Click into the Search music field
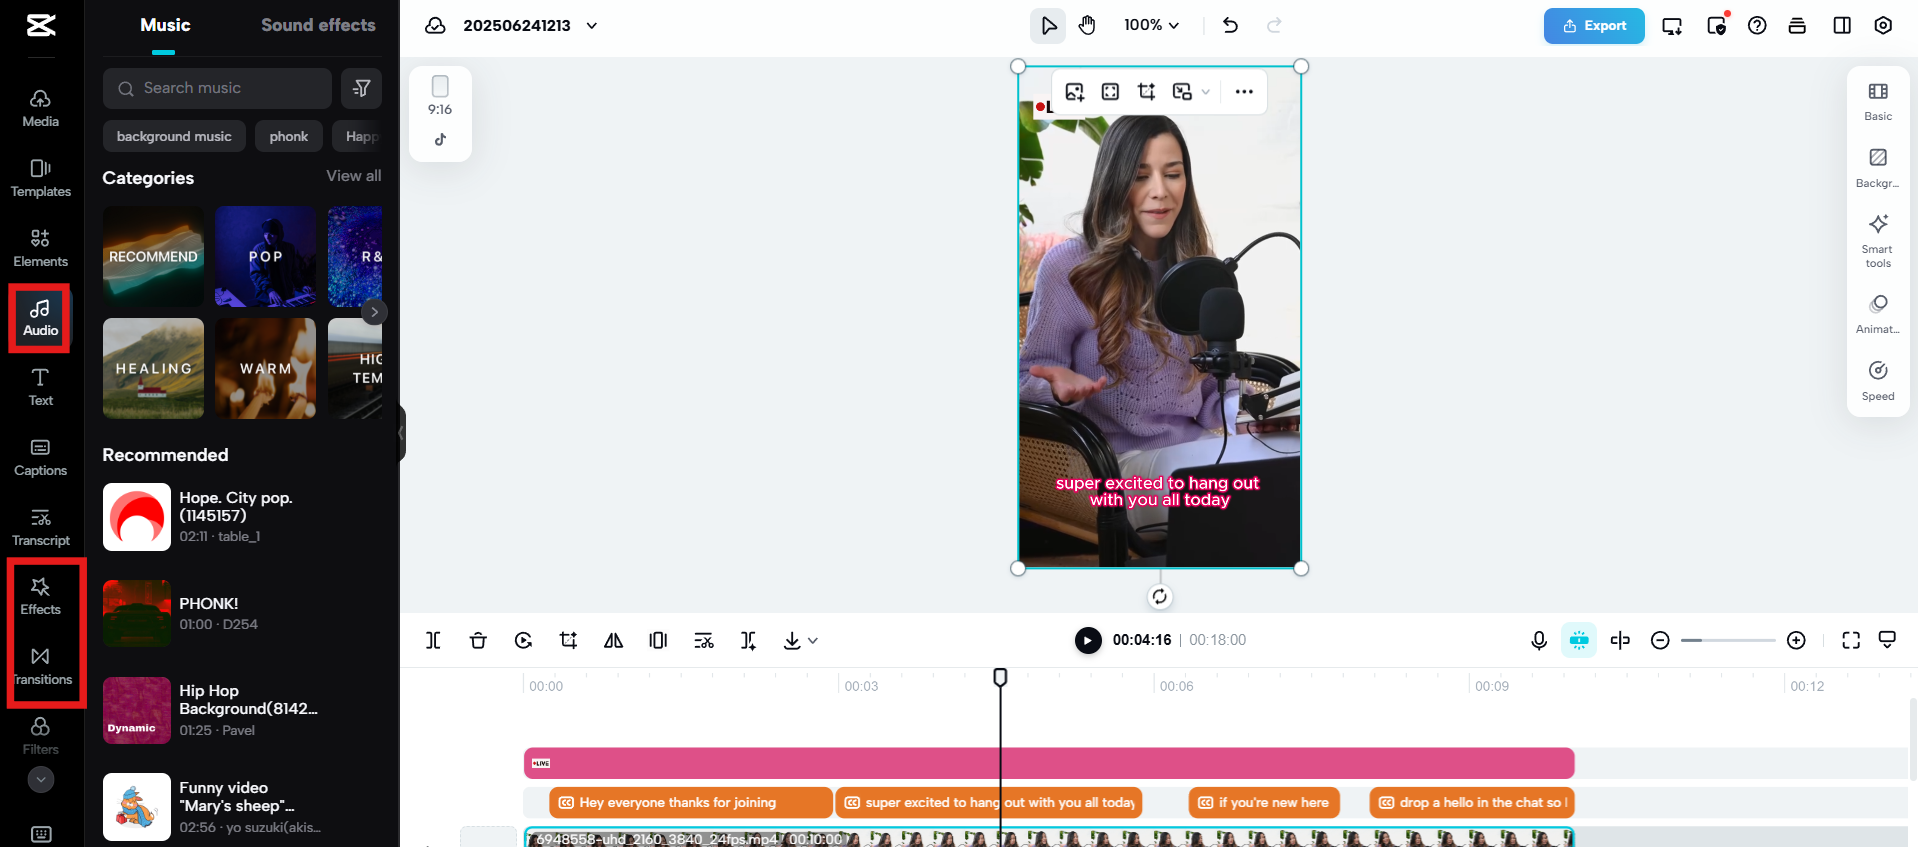Screen dimensions: 1918x847 [217, 88]
